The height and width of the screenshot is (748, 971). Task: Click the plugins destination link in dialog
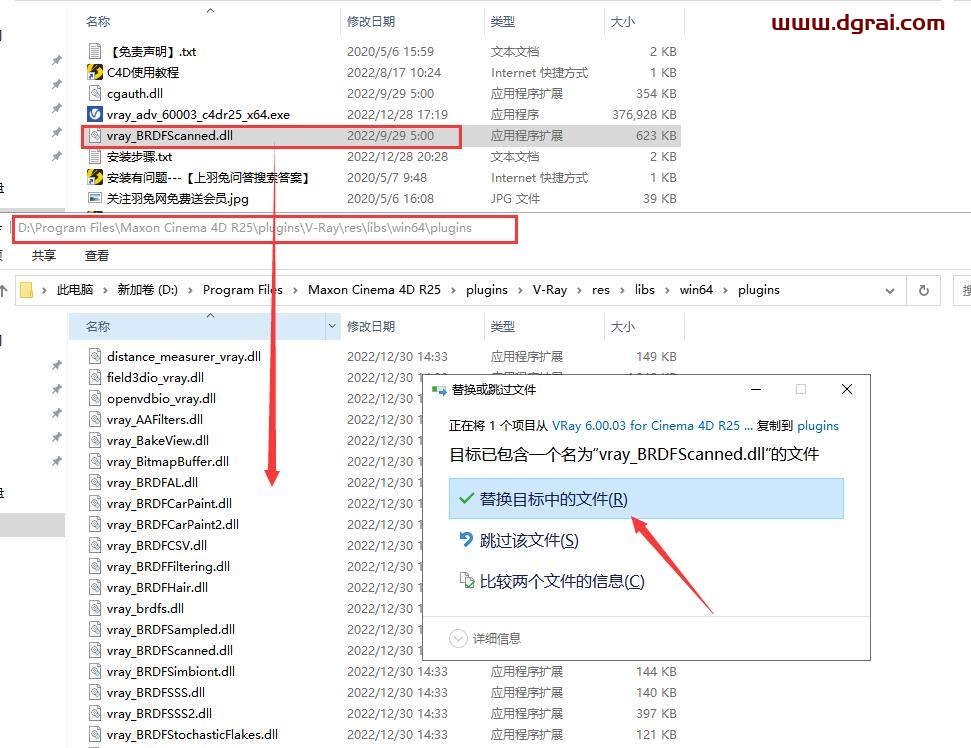point(817,425)
